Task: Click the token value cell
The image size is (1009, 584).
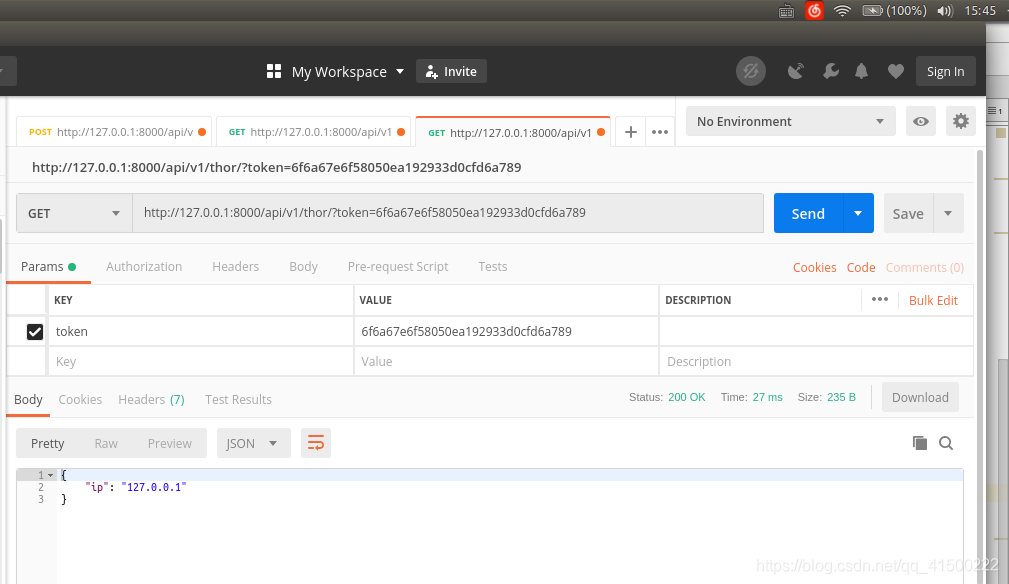Action: [506, 331]
